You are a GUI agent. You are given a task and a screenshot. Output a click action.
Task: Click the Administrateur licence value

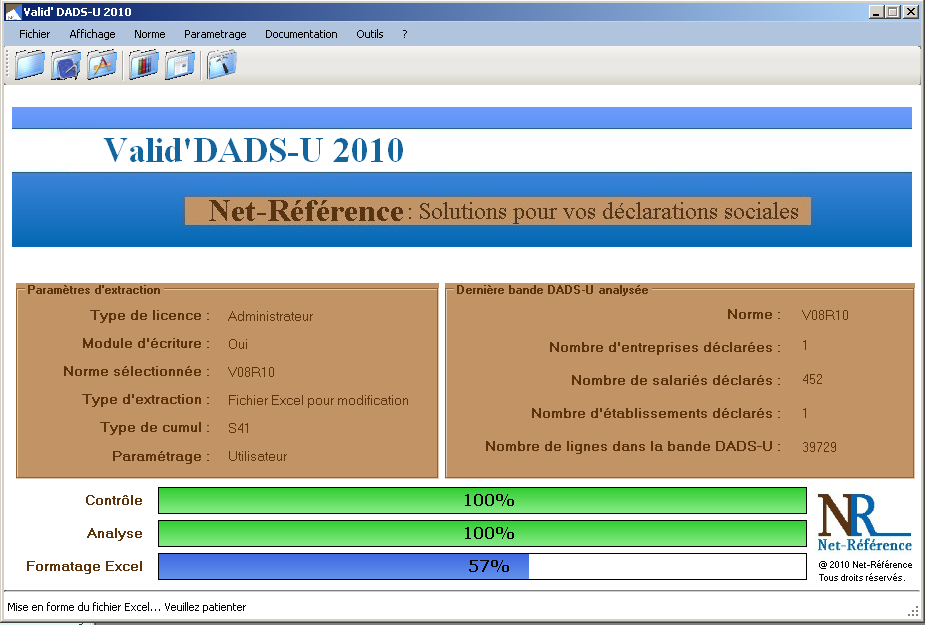[x=270, y=316]
